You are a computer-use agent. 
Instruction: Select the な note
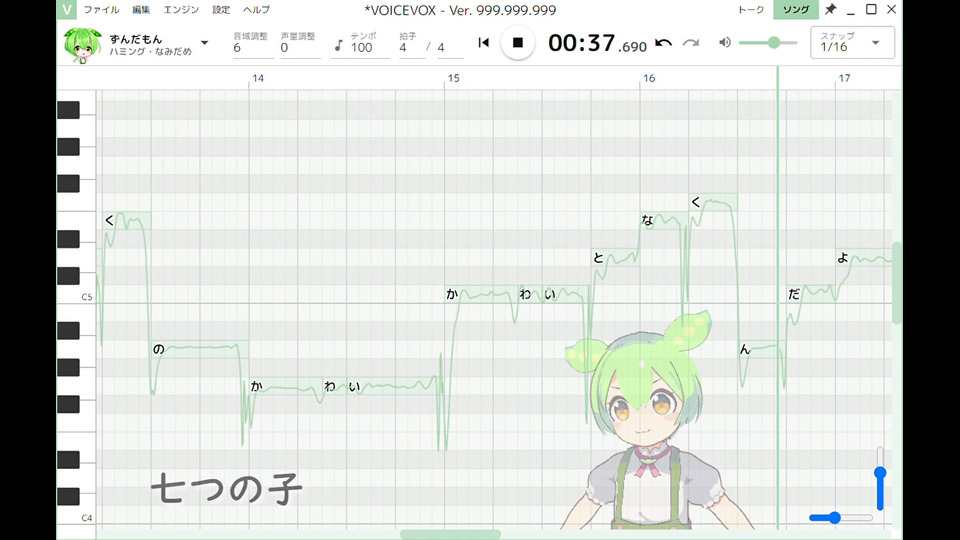click(x=664, y=220)
